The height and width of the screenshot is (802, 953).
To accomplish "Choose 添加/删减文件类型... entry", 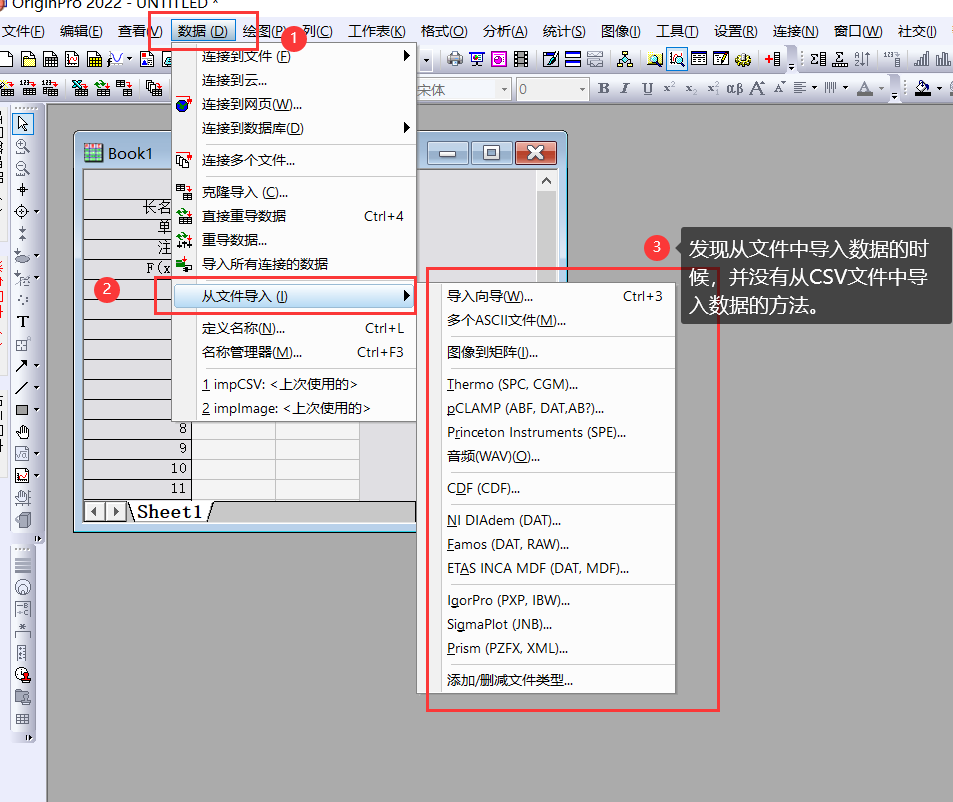I will pyautogui.click(x=546, y=680).
